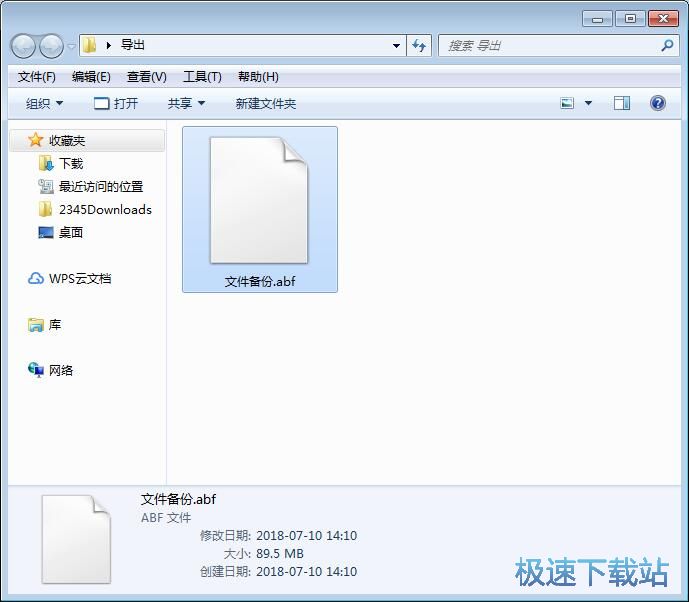Click ABF 文件 type label

click(166, 518)
